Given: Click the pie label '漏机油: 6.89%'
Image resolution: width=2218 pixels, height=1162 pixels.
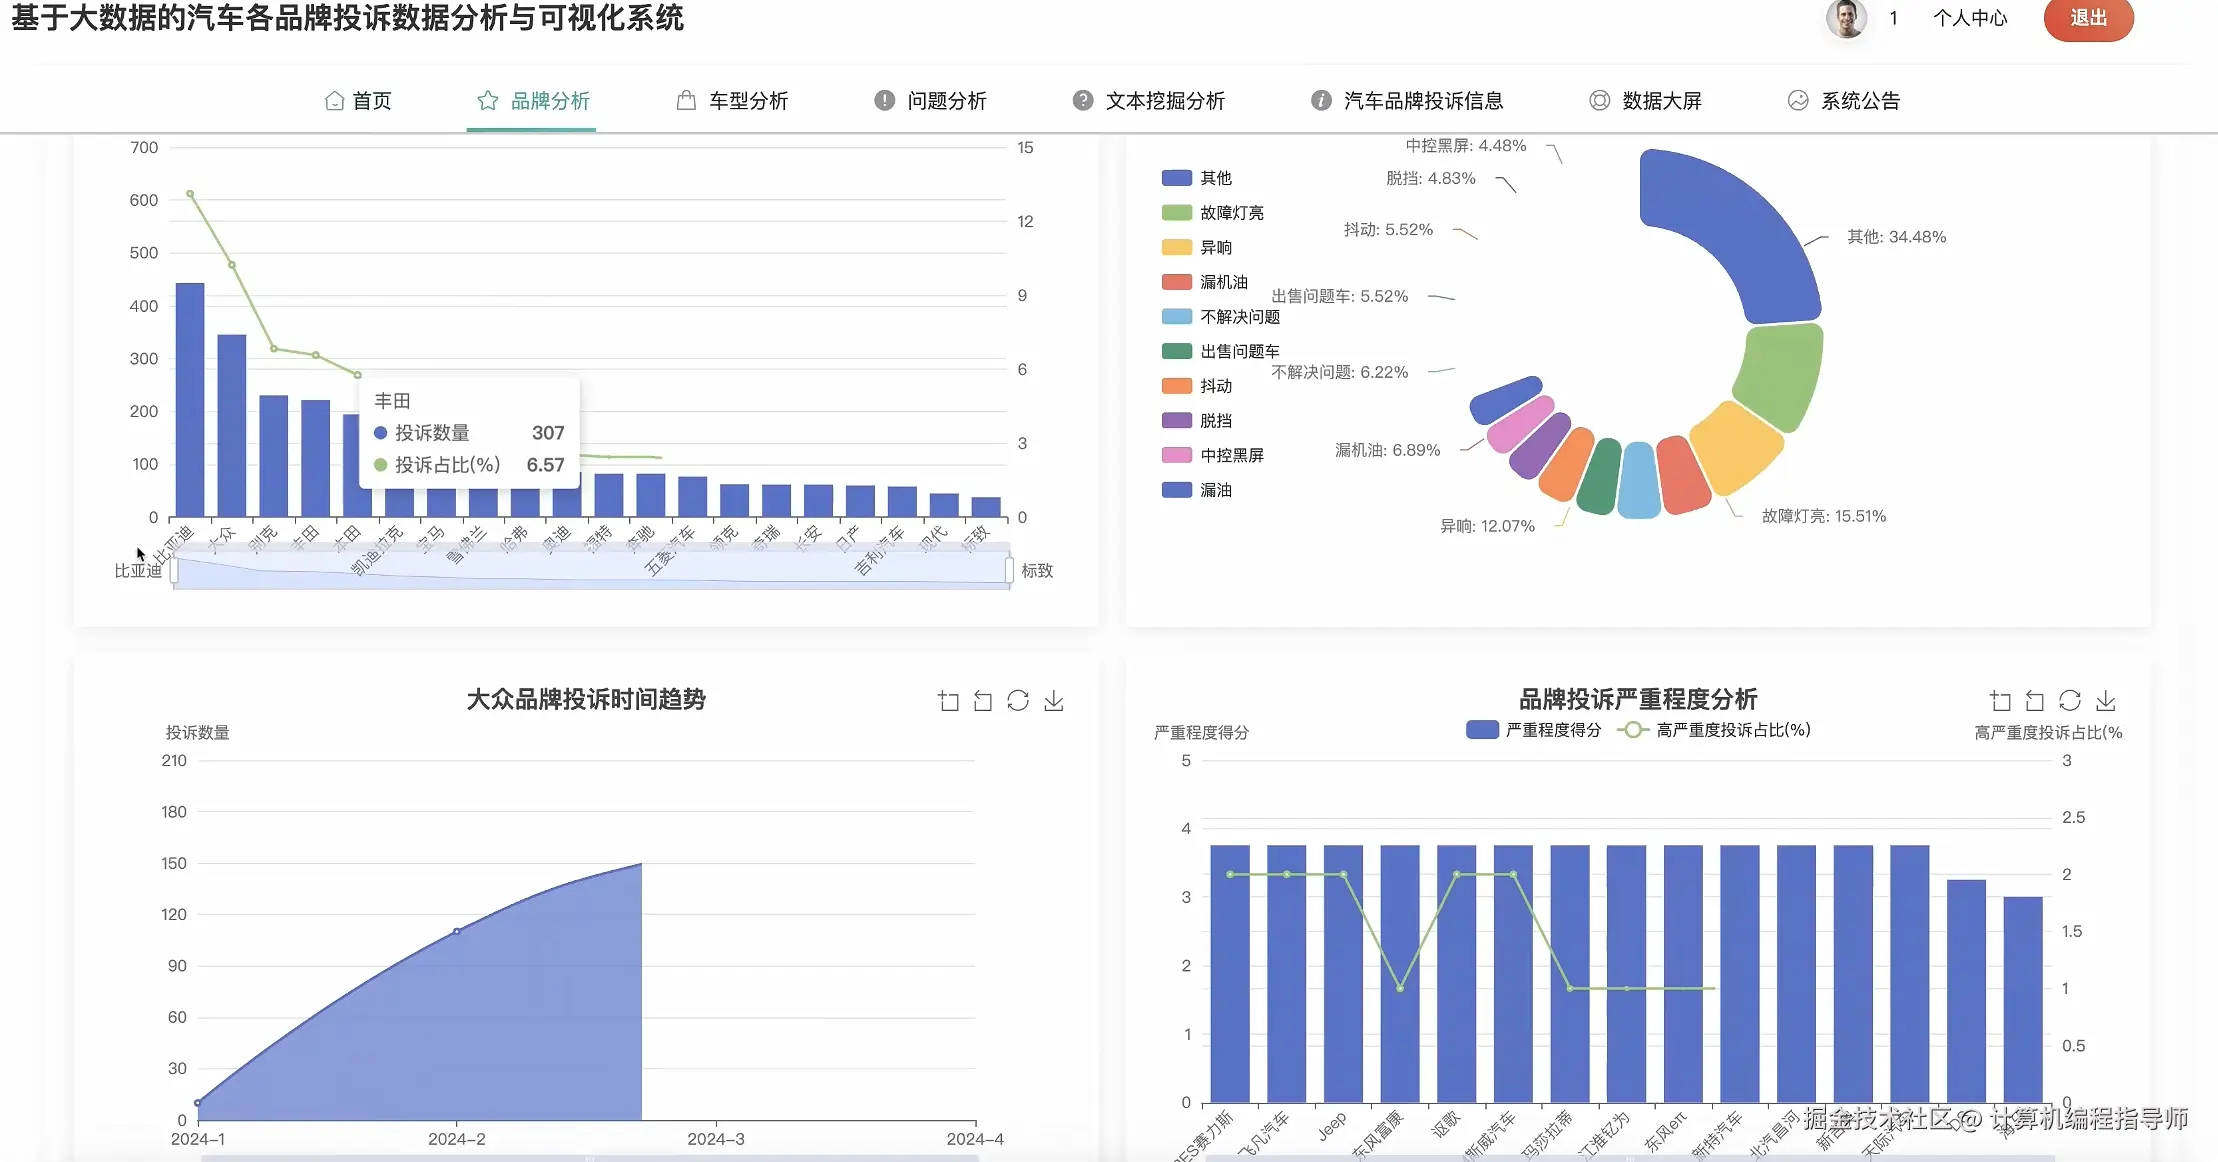Looking at the screenshot, I should click(1388, 450).
